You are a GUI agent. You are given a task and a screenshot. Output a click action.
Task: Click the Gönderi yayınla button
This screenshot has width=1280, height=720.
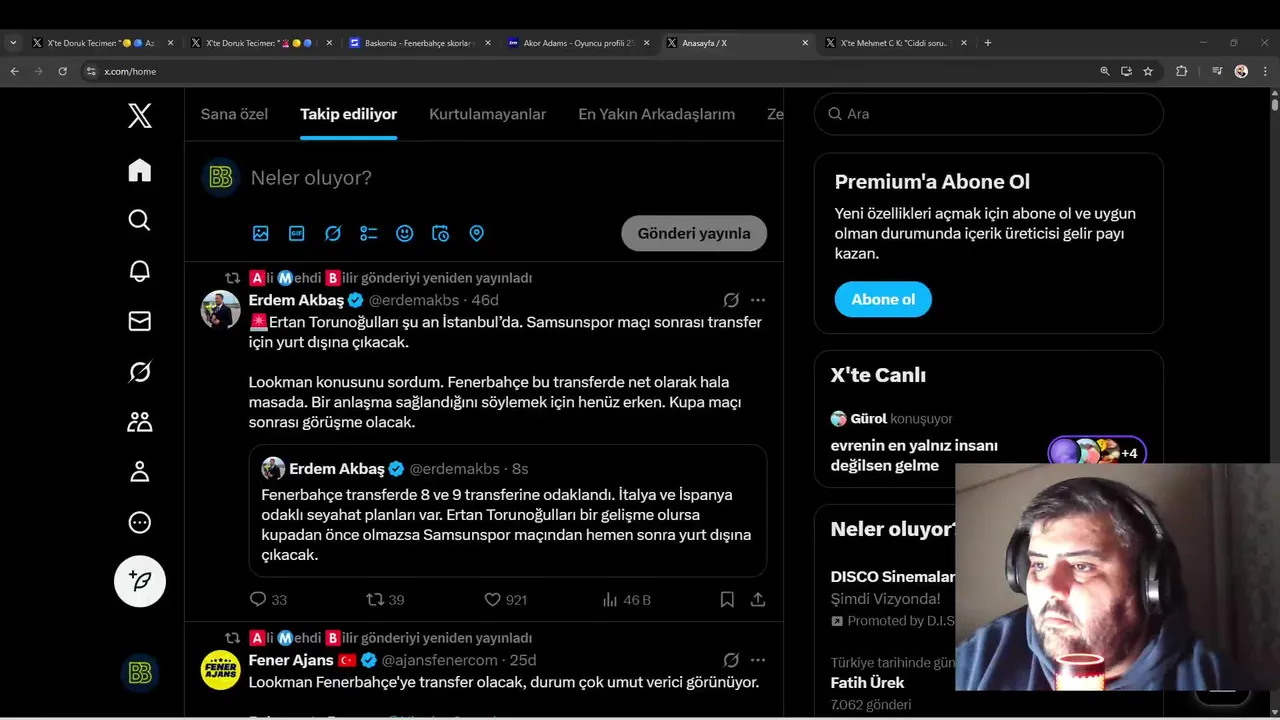[694, 233]
